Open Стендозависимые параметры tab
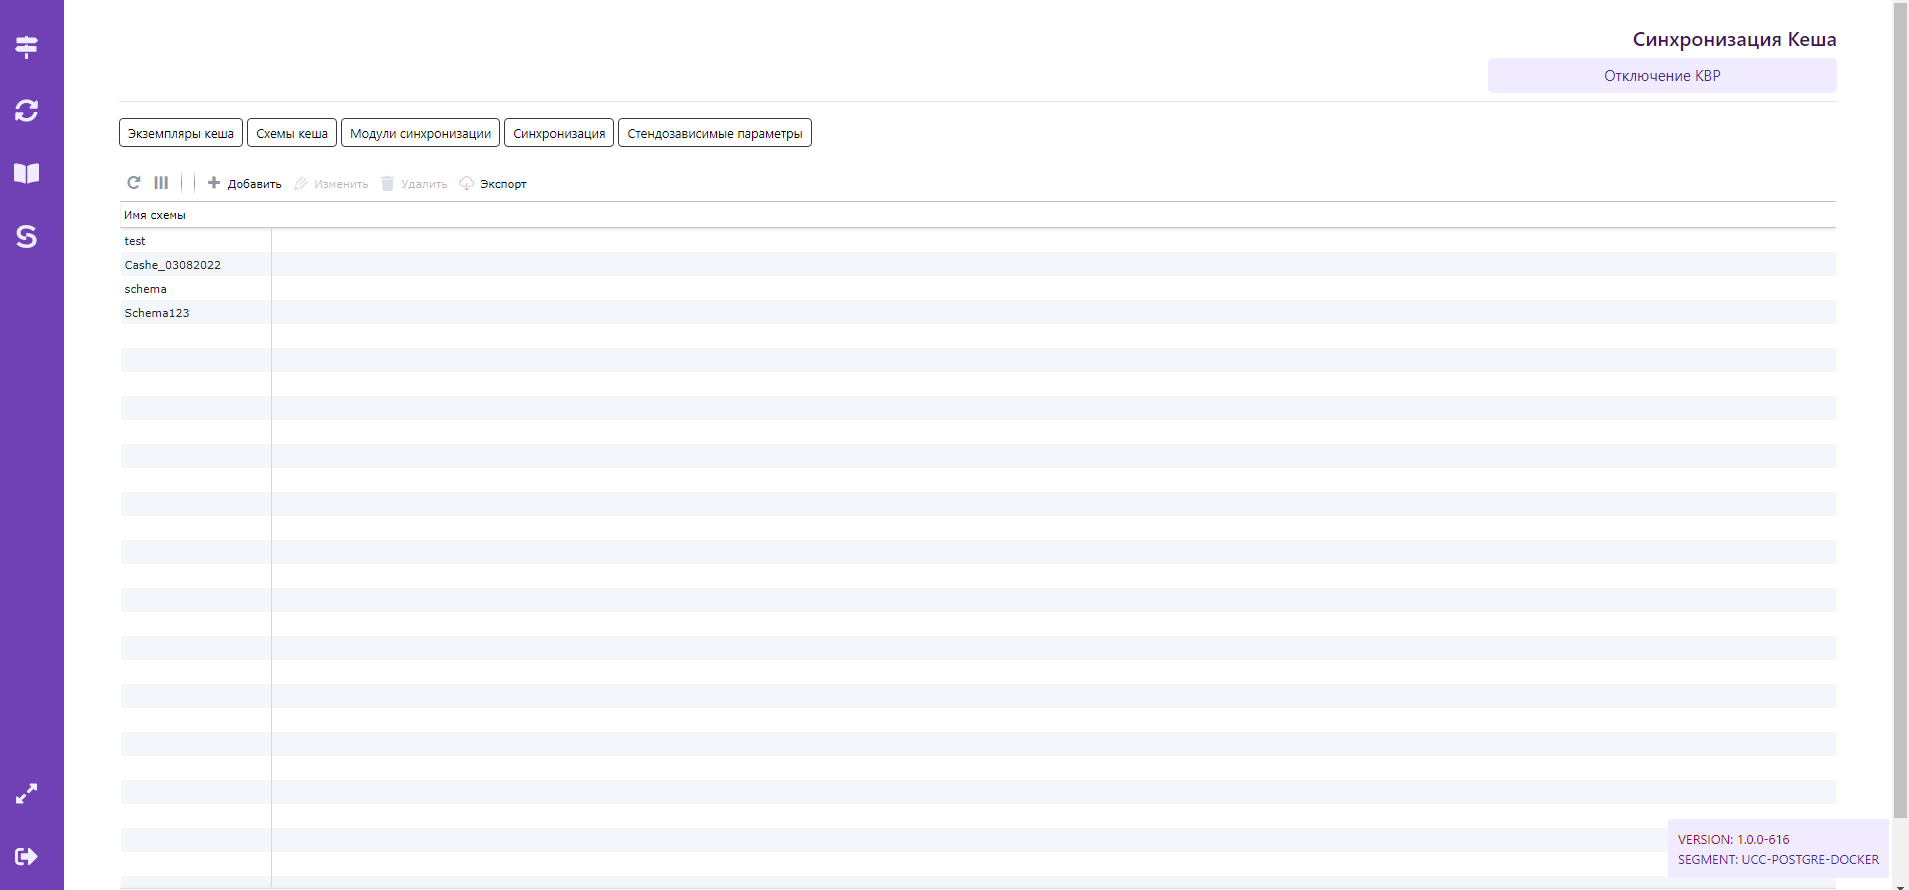 tap(714, 133)
